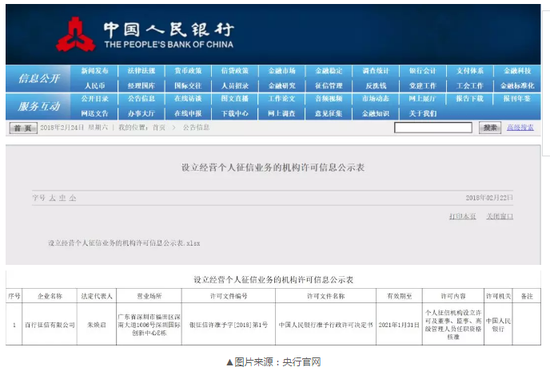Open 党建工作 navigation link

423,86
